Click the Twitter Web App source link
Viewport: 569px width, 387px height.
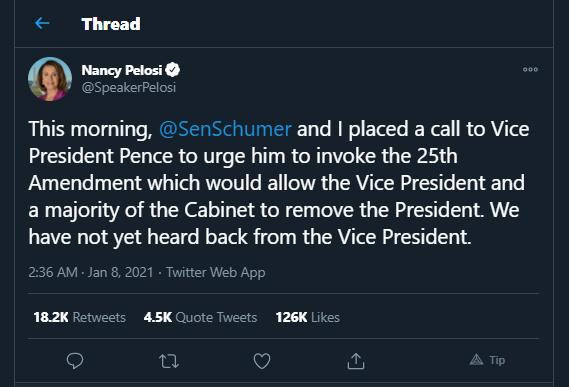[216, 272]
